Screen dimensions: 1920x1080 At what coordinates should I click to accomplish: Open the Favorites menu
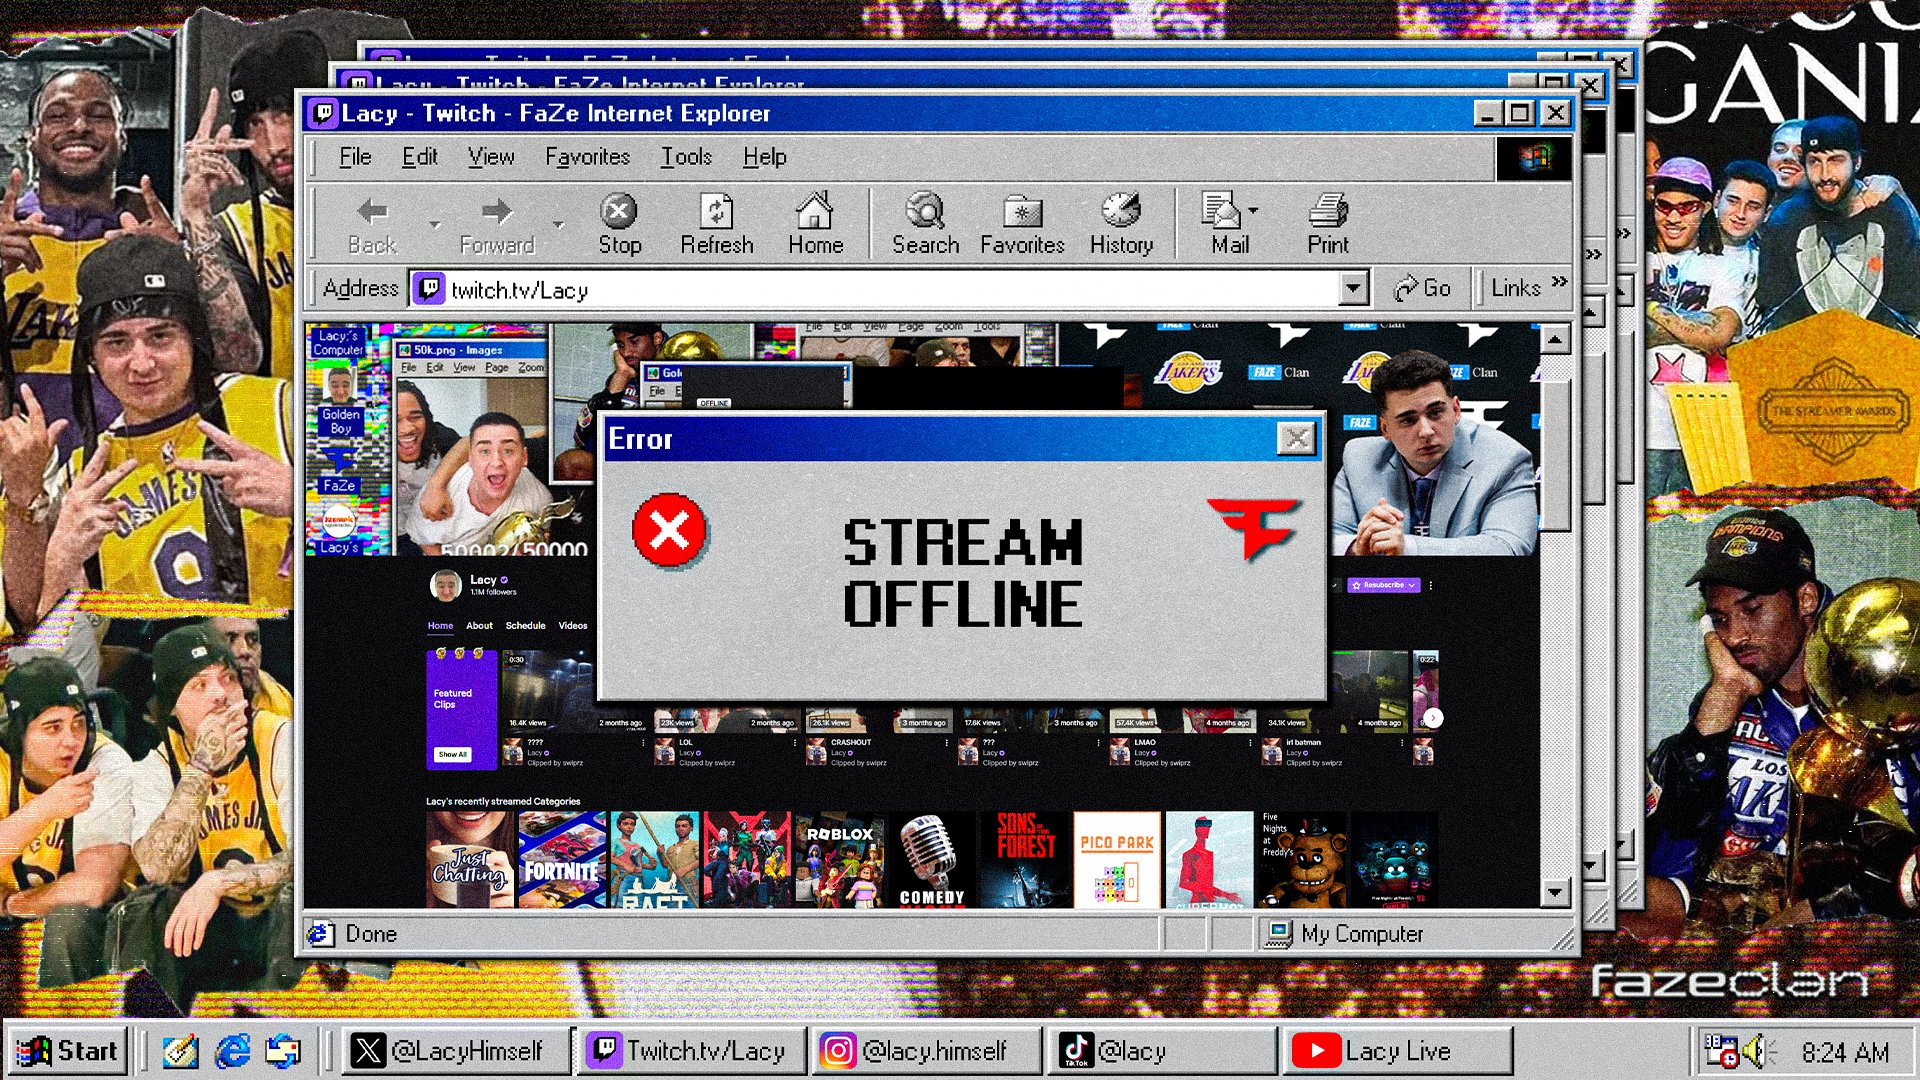coord(587,157)
